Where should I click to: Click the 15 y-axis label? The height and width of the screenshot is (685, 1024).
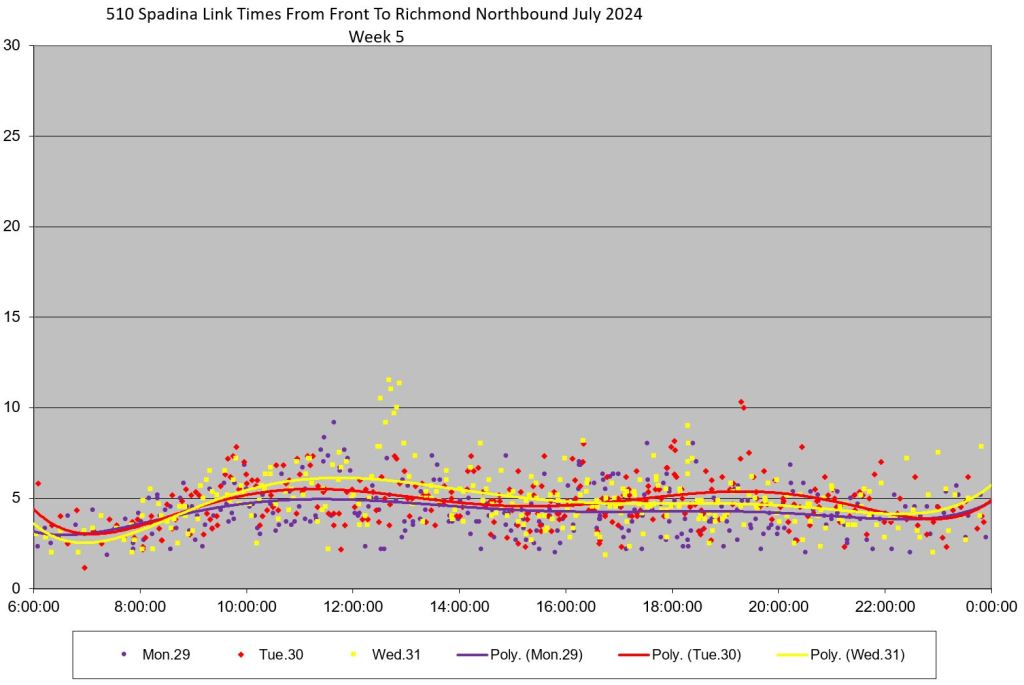(x=12, y=317)
